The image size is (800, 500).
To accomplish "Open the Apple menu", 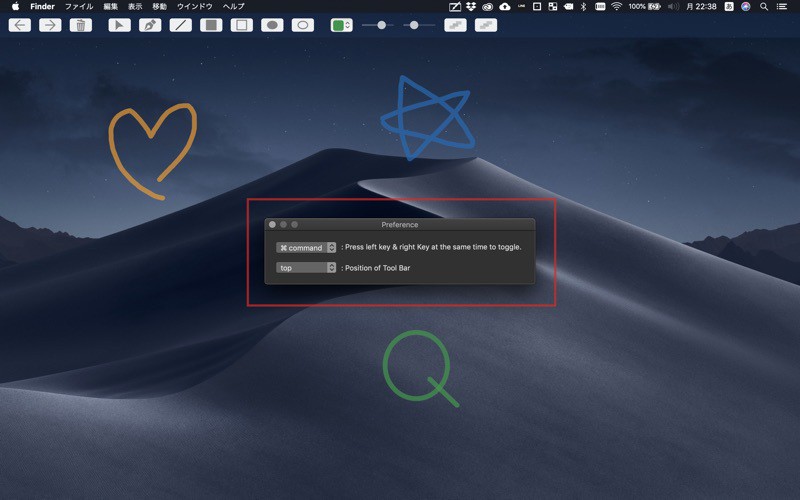I will tap(15, 7).
